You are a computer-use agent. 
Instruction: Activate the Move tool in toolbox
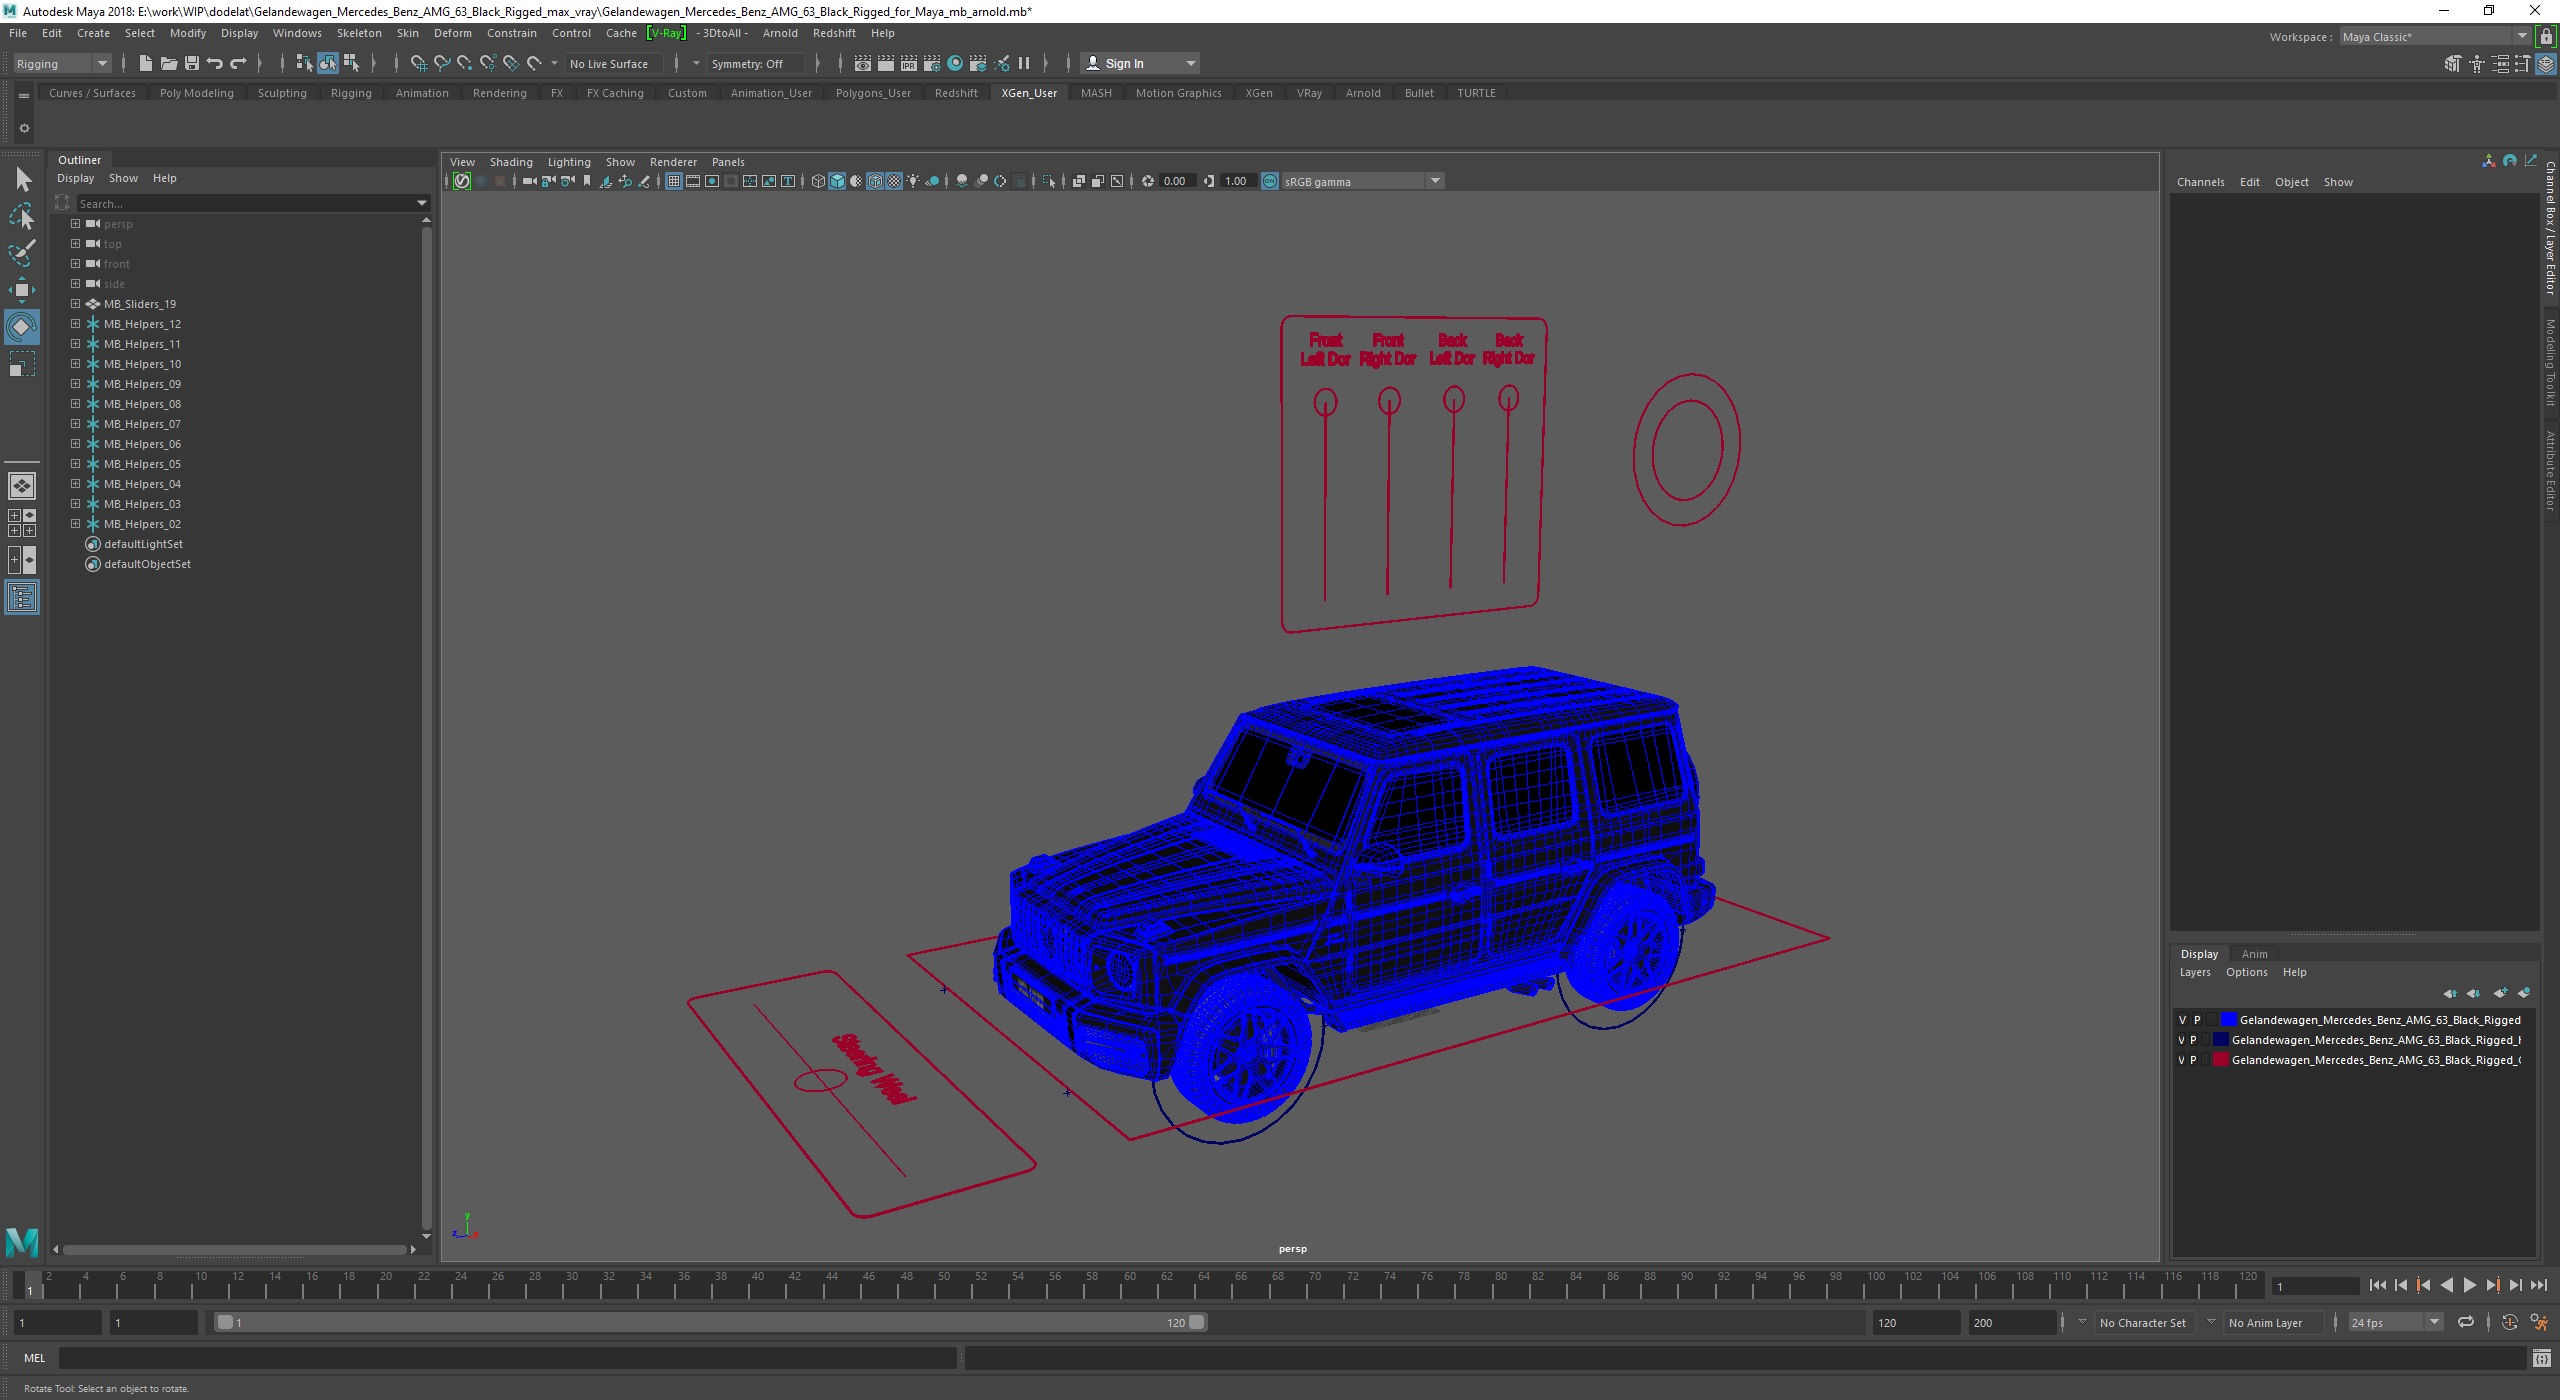pyautogui.click(x=22, y=290)
